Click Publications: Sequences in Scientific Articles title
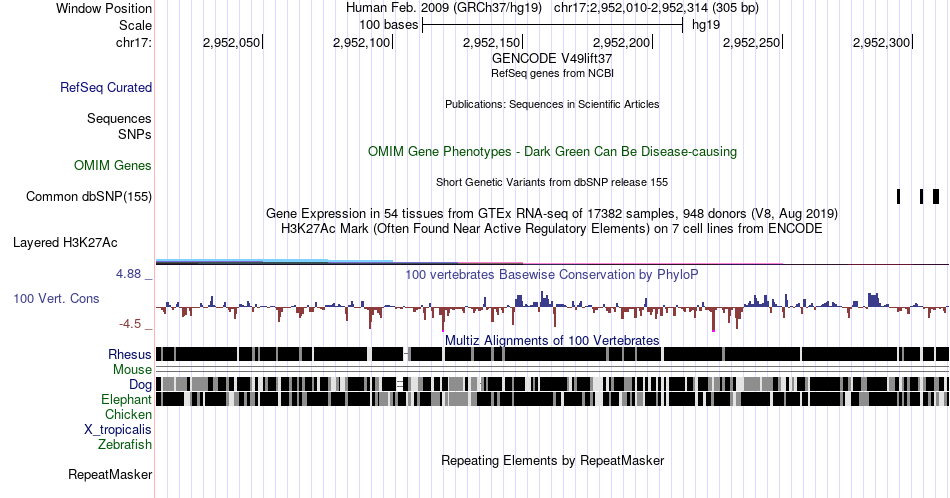 (552, 104)
